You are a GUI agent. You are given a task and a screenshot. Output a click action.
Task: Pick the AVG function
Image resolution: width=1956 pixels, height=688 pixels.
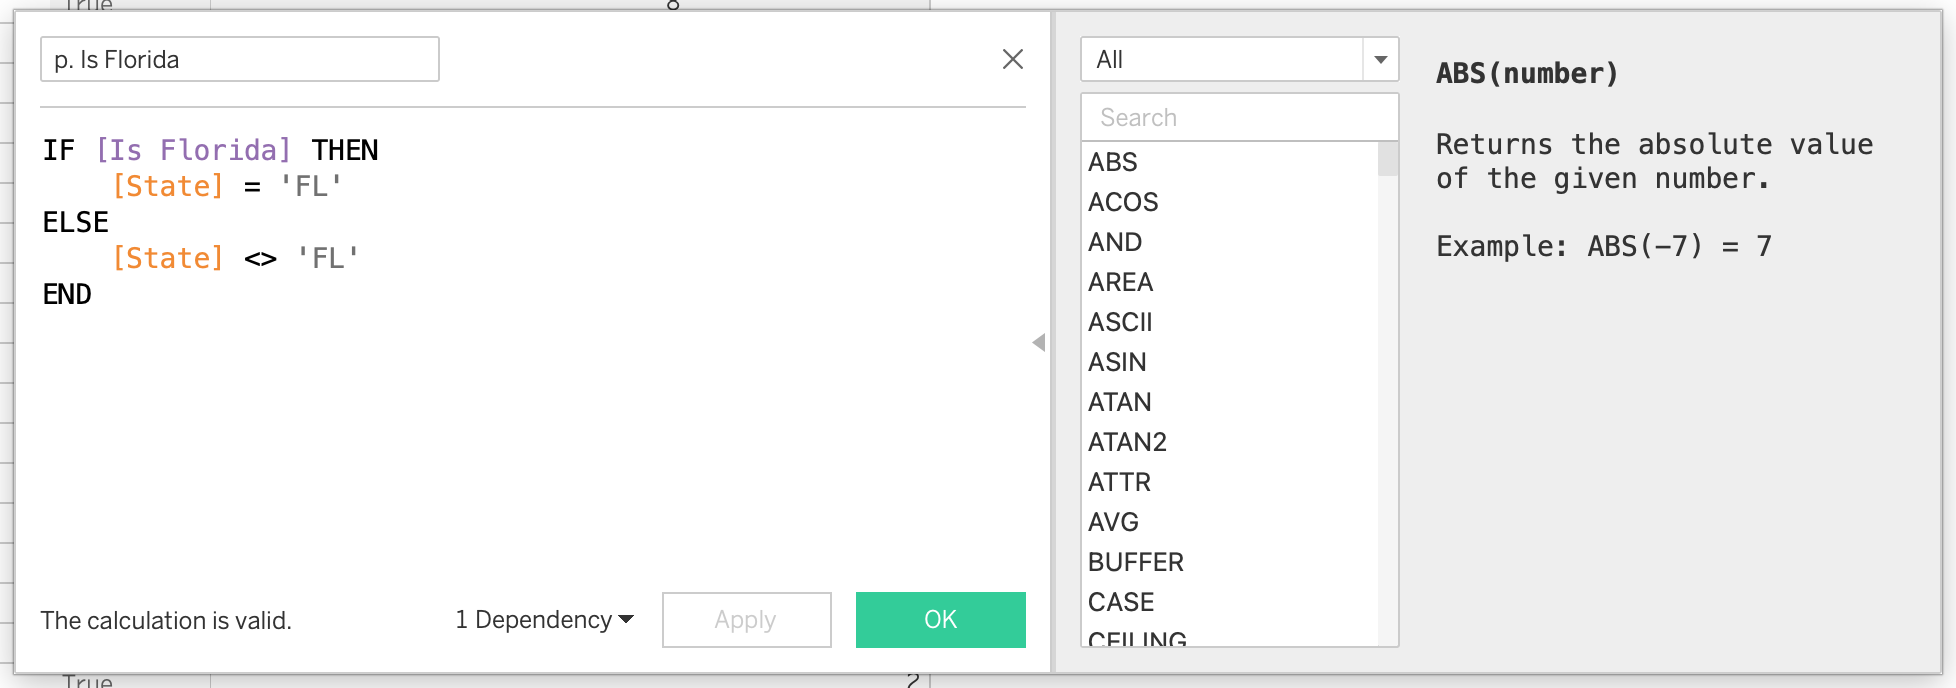[x=1113, y=522]
